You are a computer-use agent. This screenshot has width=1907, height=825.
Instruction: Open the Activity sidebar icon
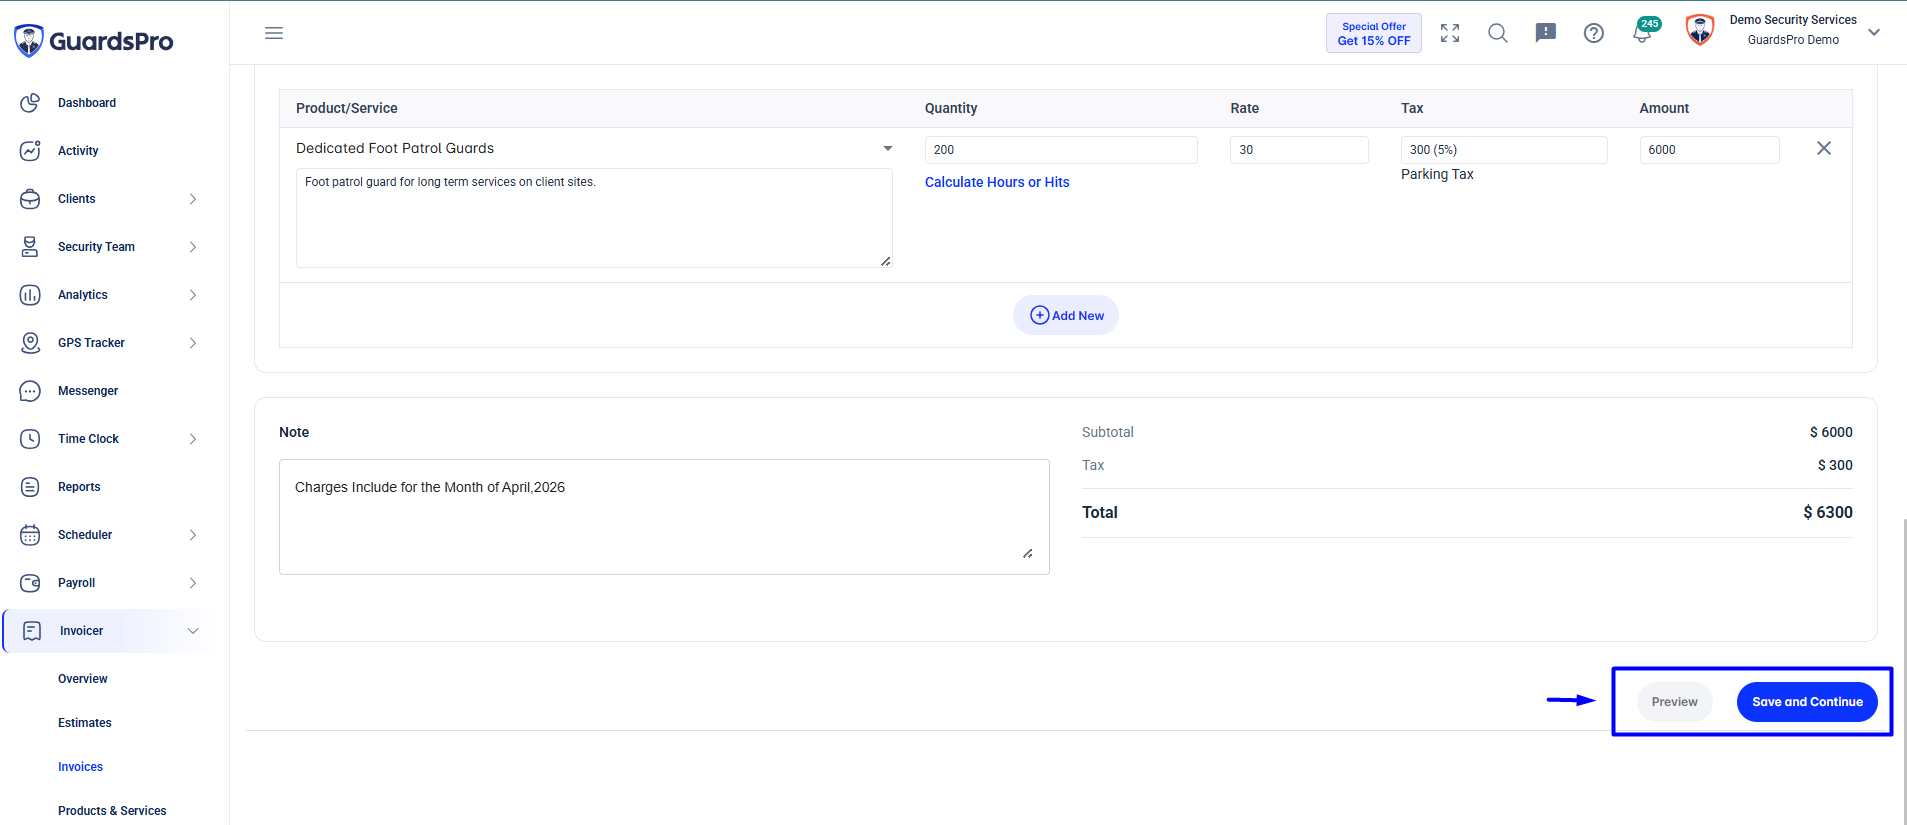30,151
